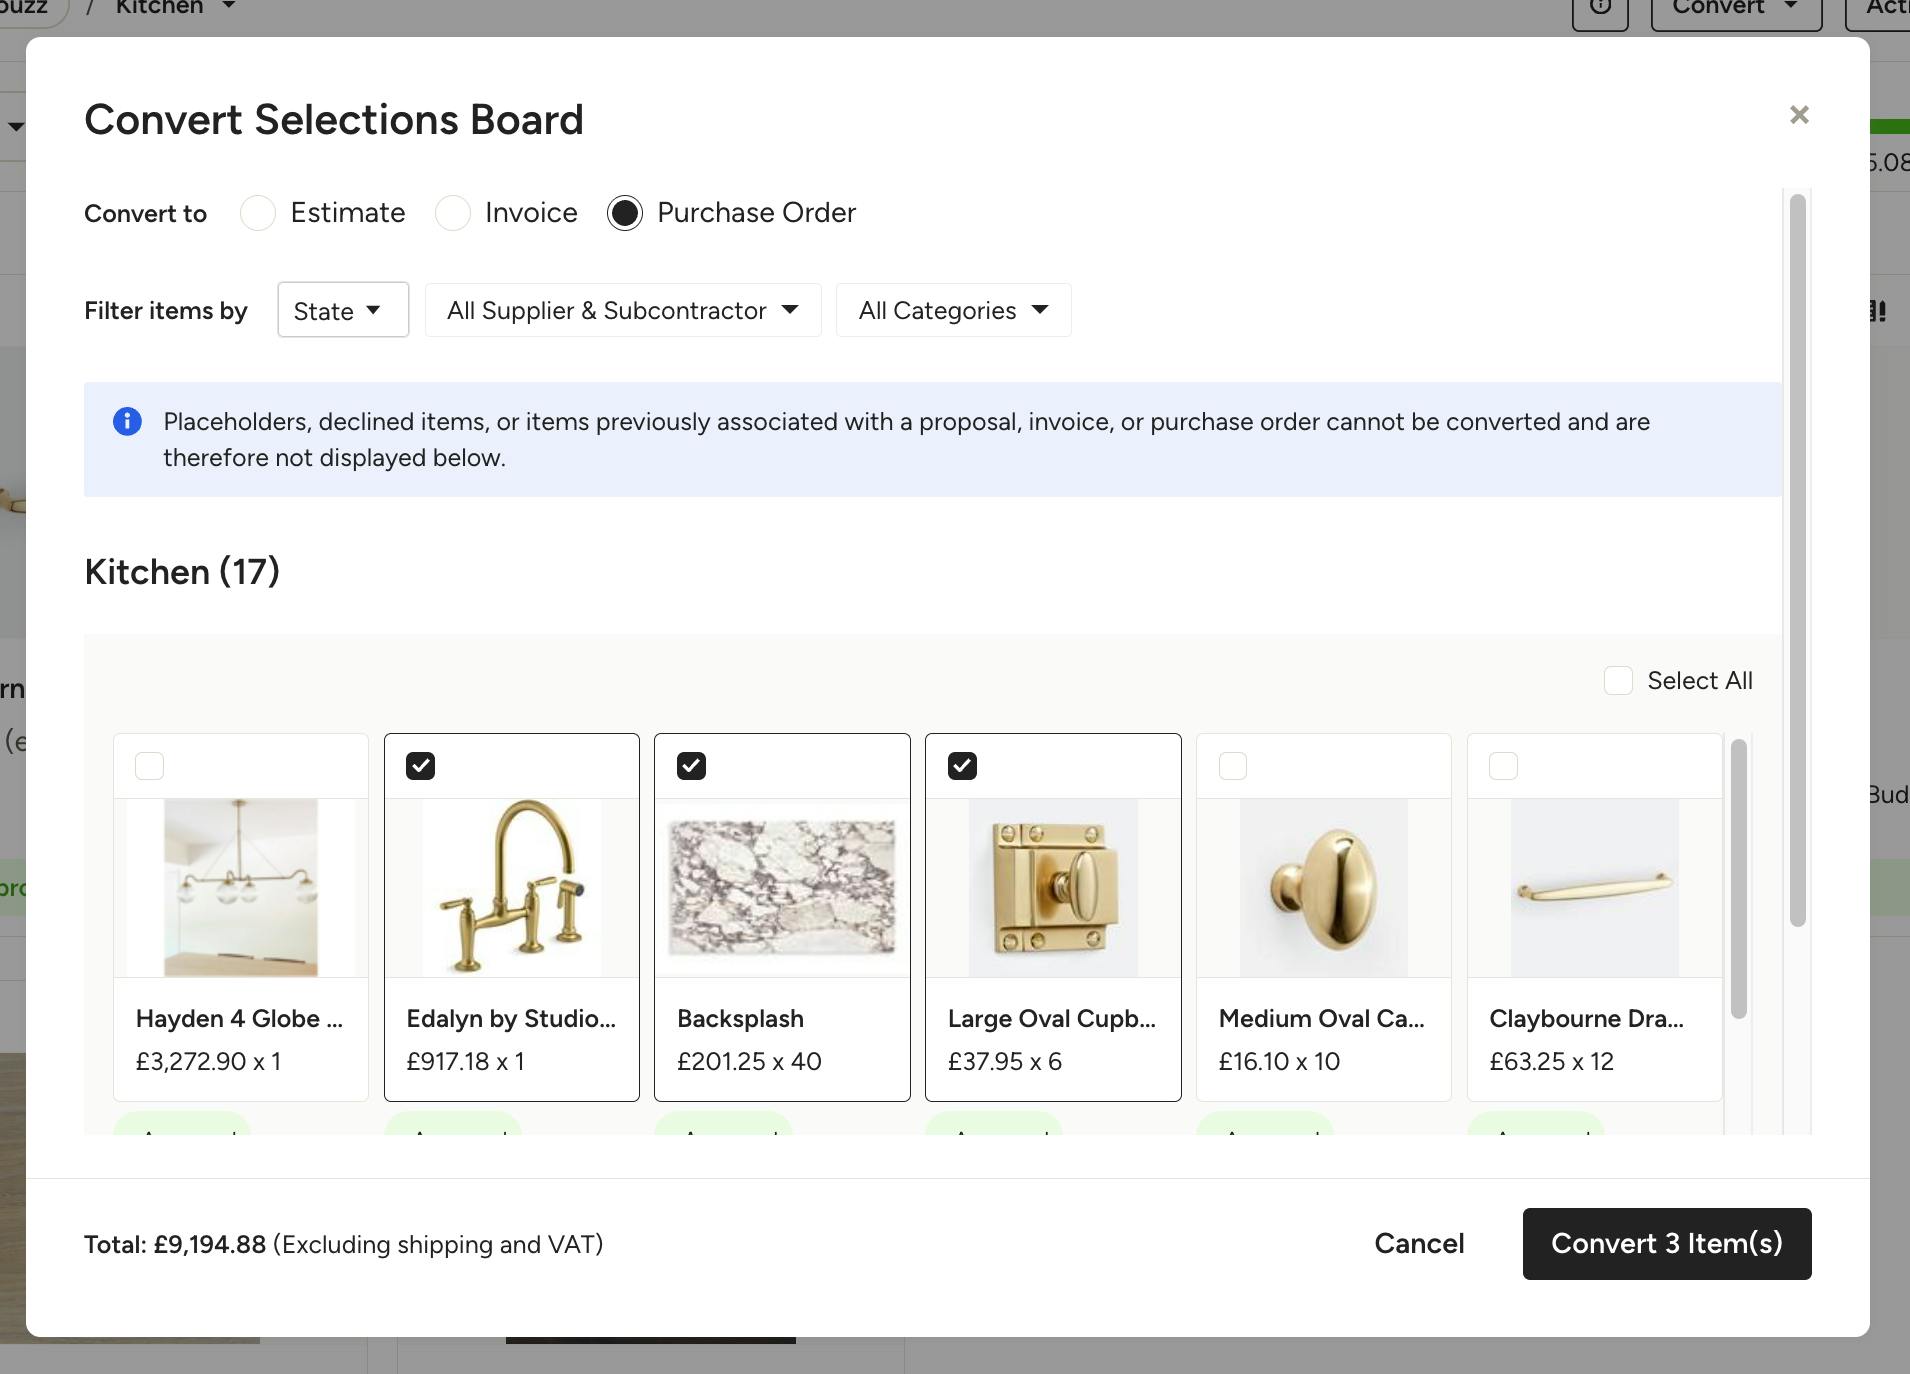Click the £63.25 x 12 price text
Screen dimensions: 1910x1374
[x=1552, y=1062]
